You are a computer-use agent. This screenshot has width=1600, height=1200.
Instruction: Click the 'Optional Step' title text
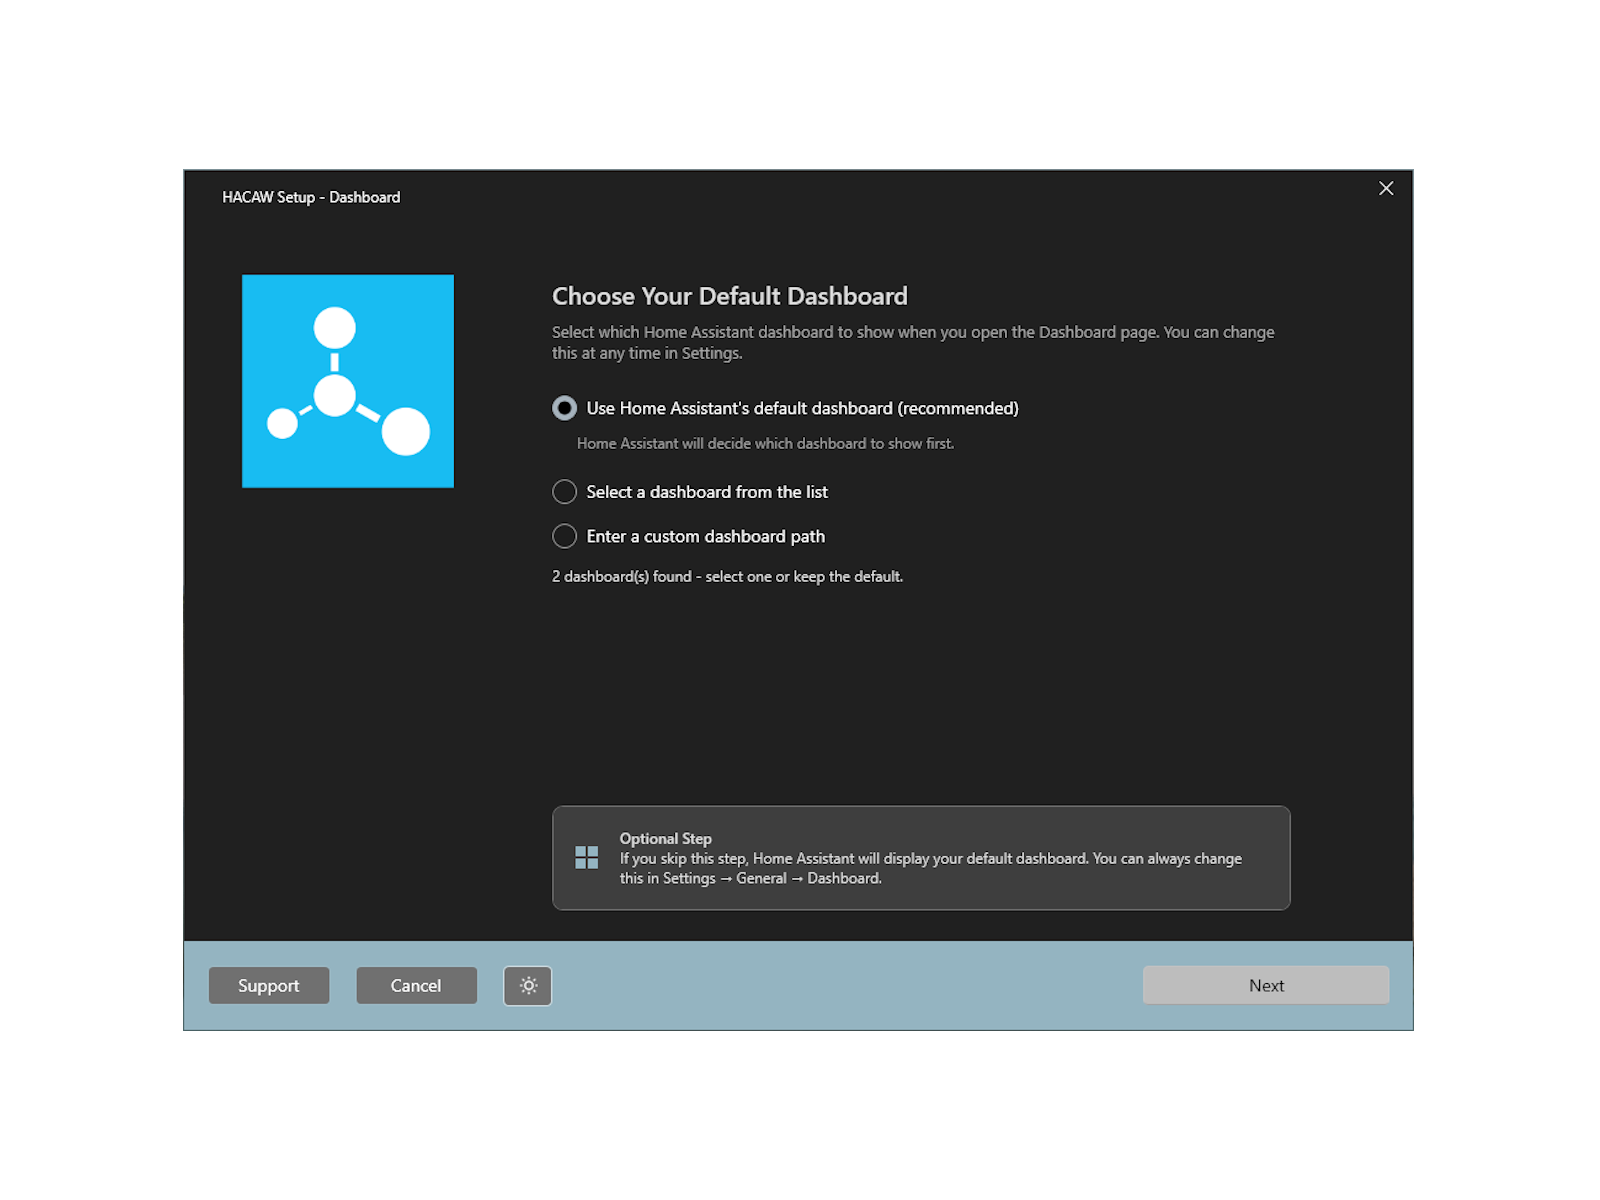665,839
